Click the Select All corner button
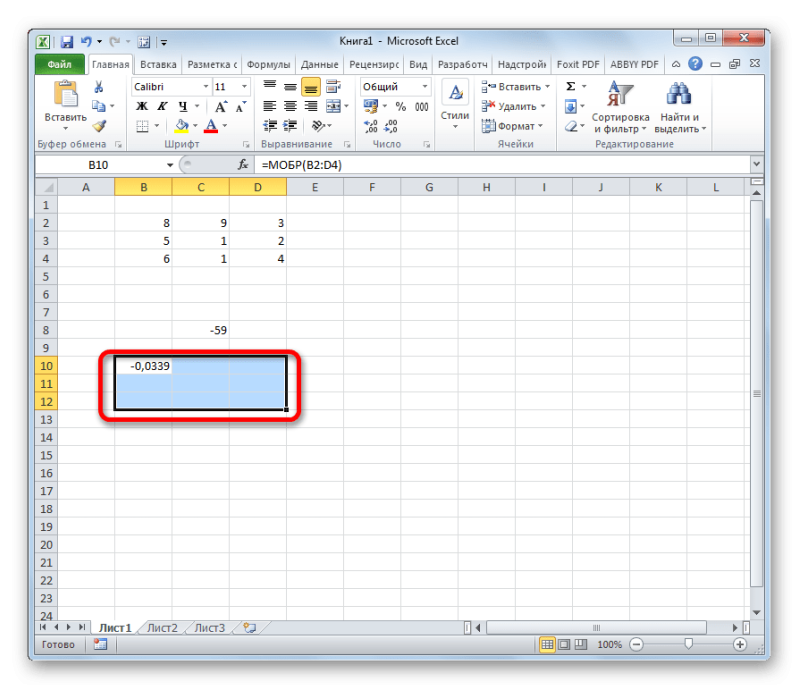The width and height of the screenshot is (800, 690). coord(46,187)
